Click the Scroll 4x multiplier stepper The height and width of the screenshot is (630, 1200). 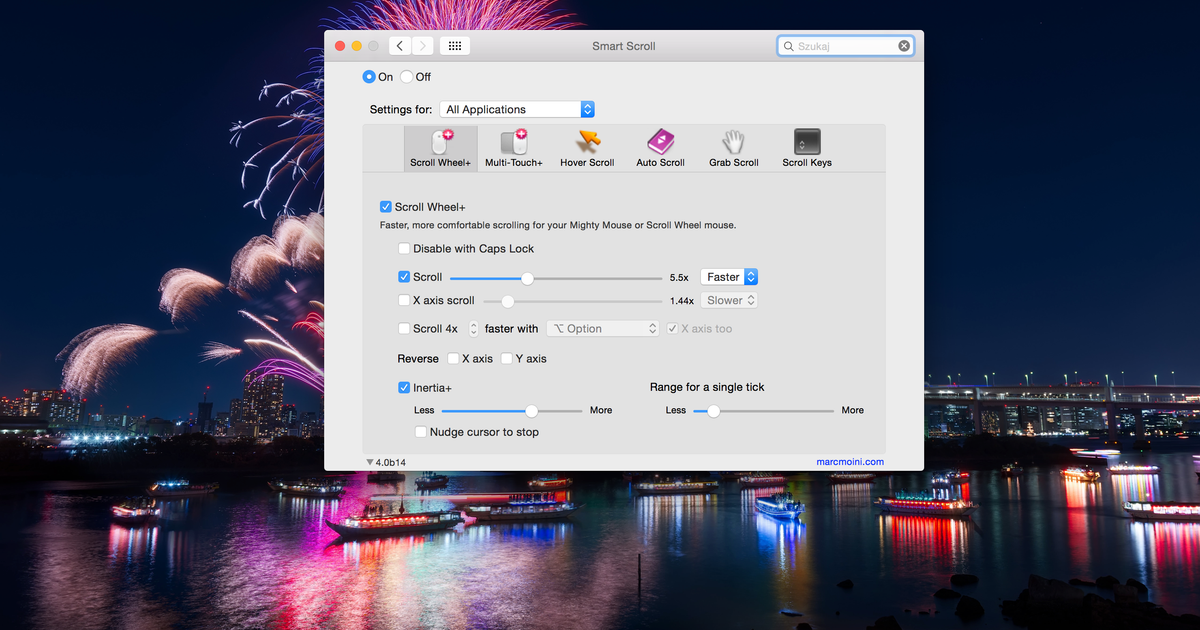click(473, 328)
